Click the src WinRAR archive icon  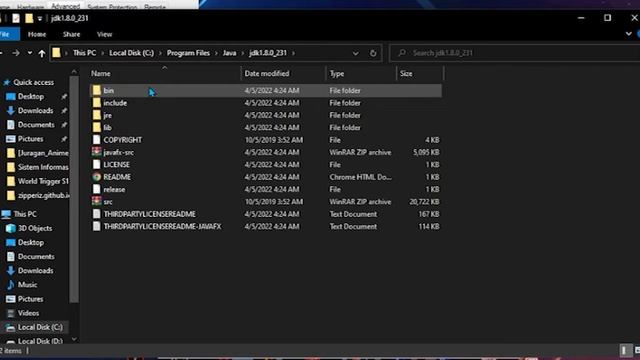pyautogui.click(x=97, y=202)
